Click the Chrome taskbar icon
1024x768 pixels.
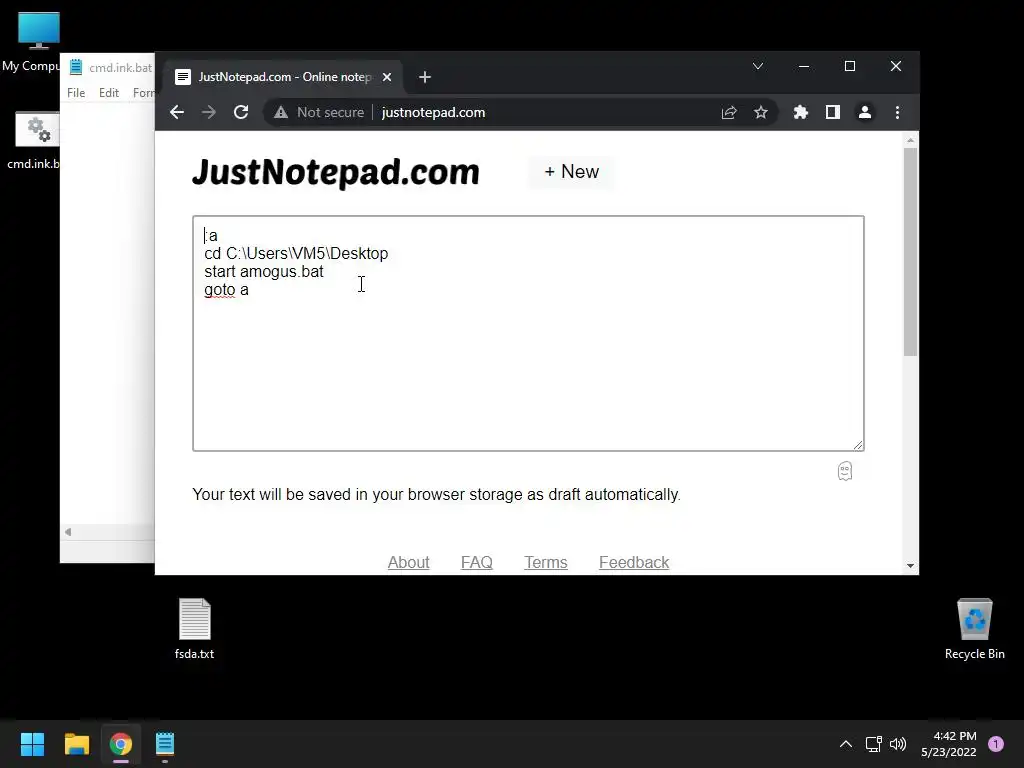coord(121,744)
